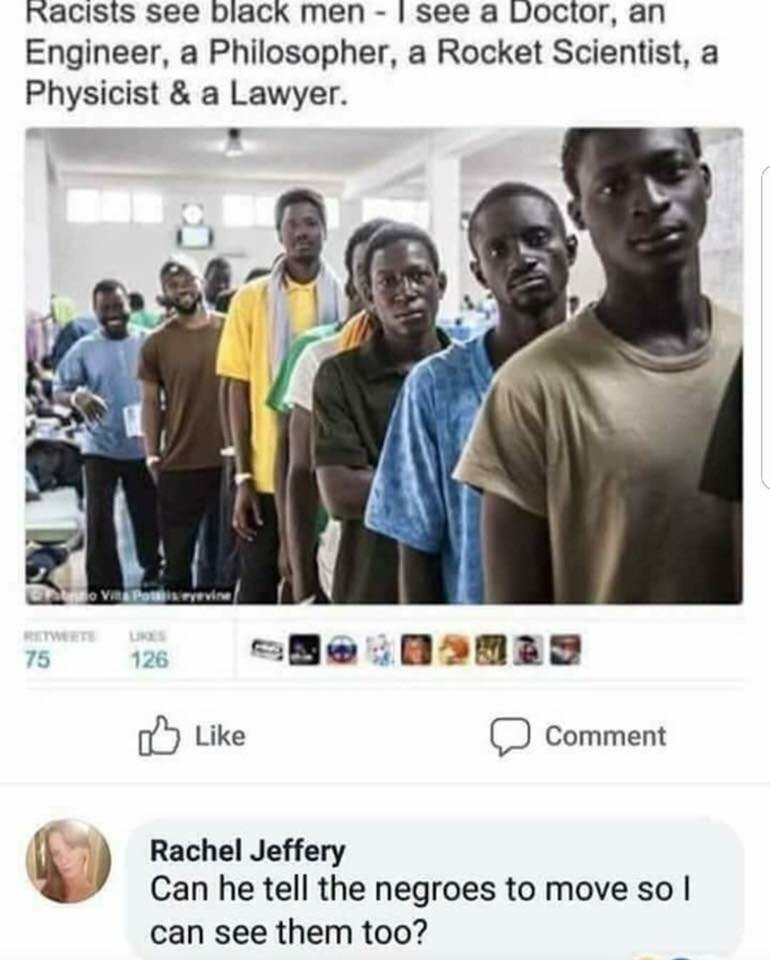Click the thumbs-up Like icon
Image resolution: width=770 pixels, height=960 pixels.
coord(159,735)
